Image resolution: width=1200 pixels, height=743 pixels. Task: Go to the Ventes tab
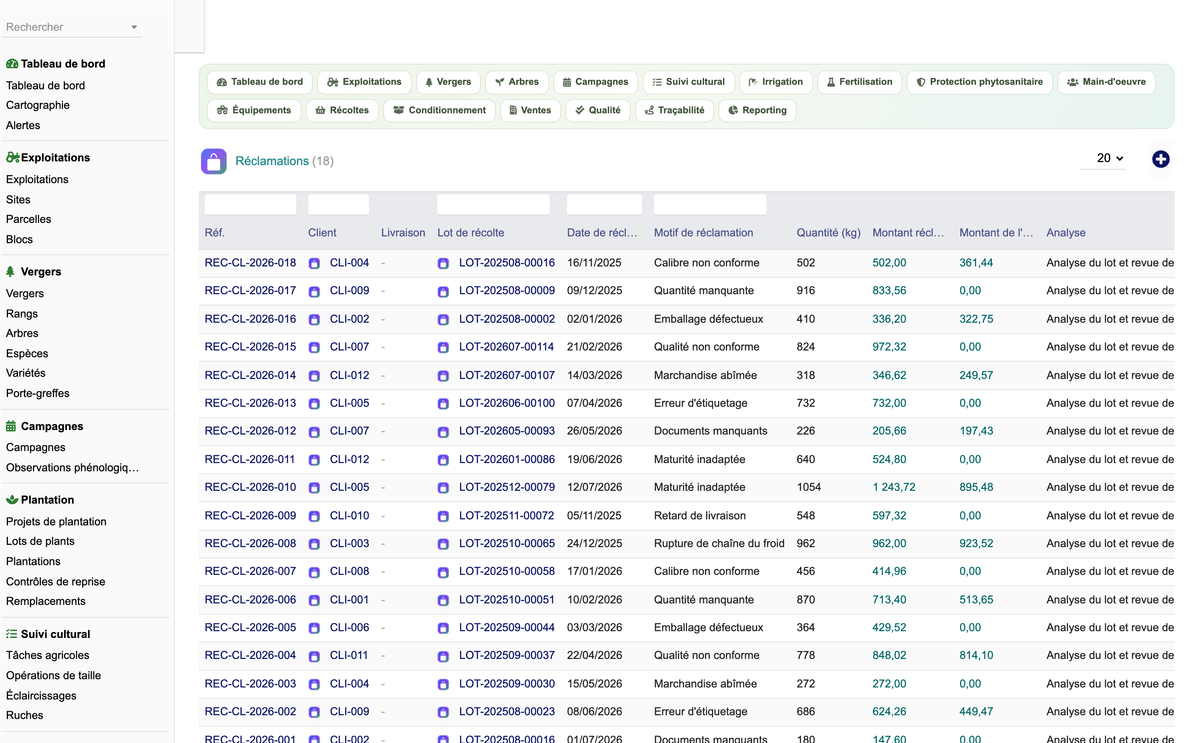[x=530, y=110]
